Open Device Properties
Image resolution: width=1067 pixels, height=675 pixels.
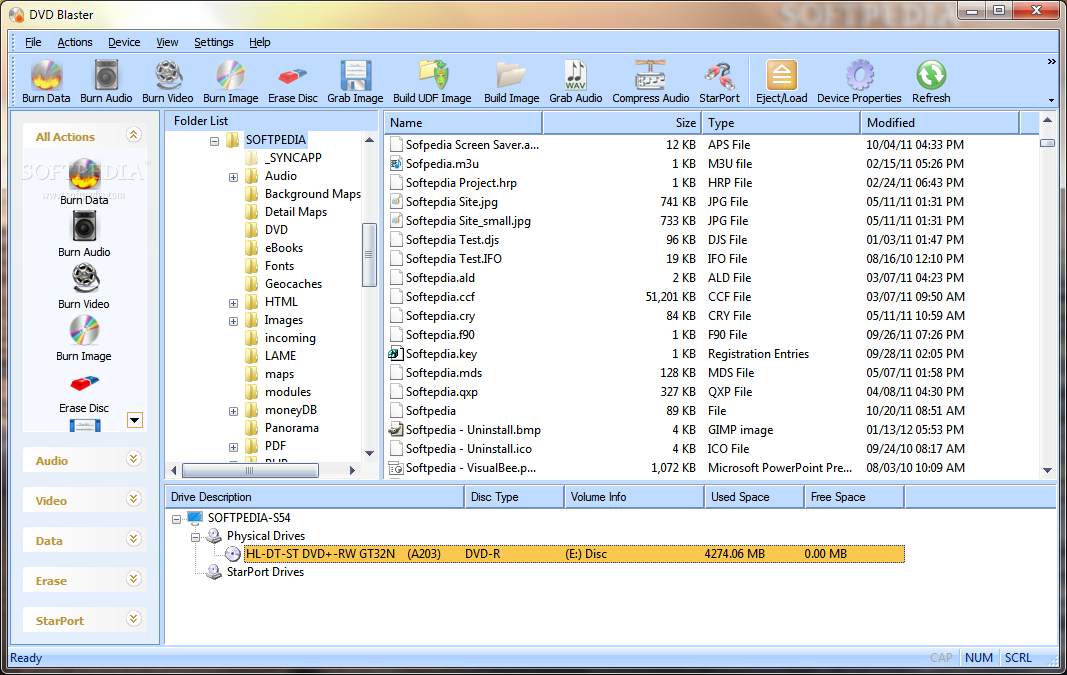point(859,82)
